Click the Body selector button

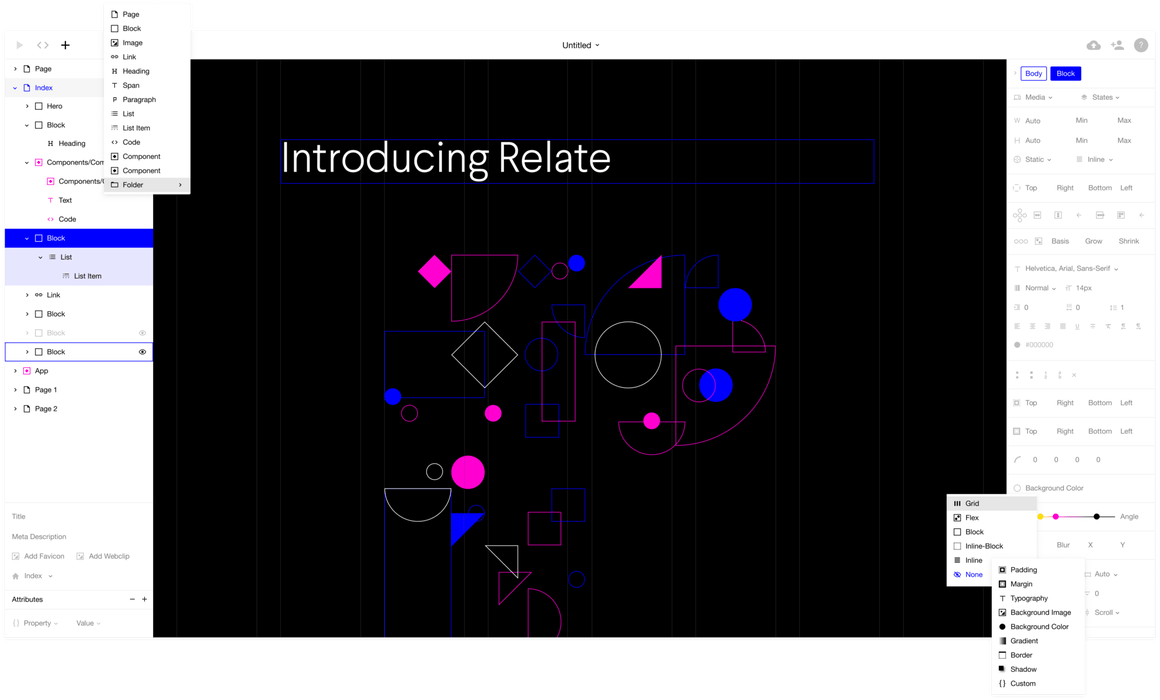(x=1033, y=74)
